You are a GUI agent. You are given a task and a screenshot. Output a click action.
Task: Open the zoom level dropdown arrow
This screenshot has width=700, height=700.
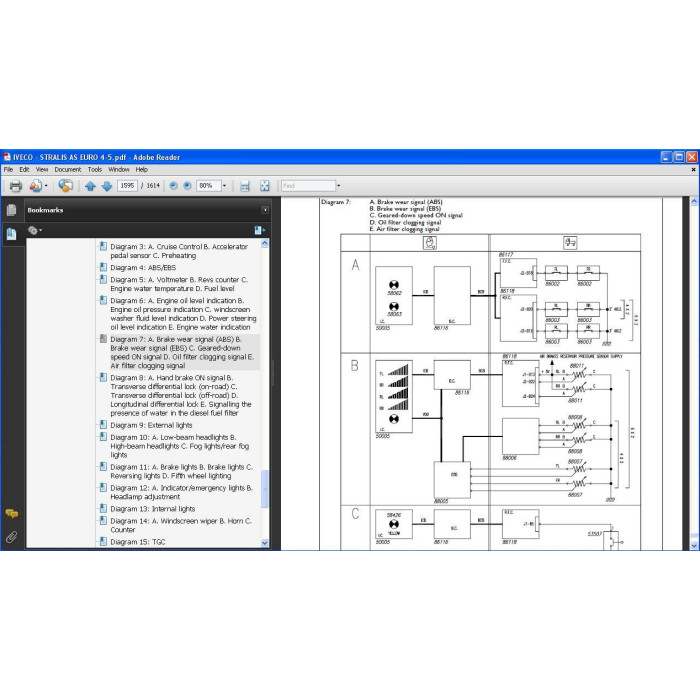225,186
